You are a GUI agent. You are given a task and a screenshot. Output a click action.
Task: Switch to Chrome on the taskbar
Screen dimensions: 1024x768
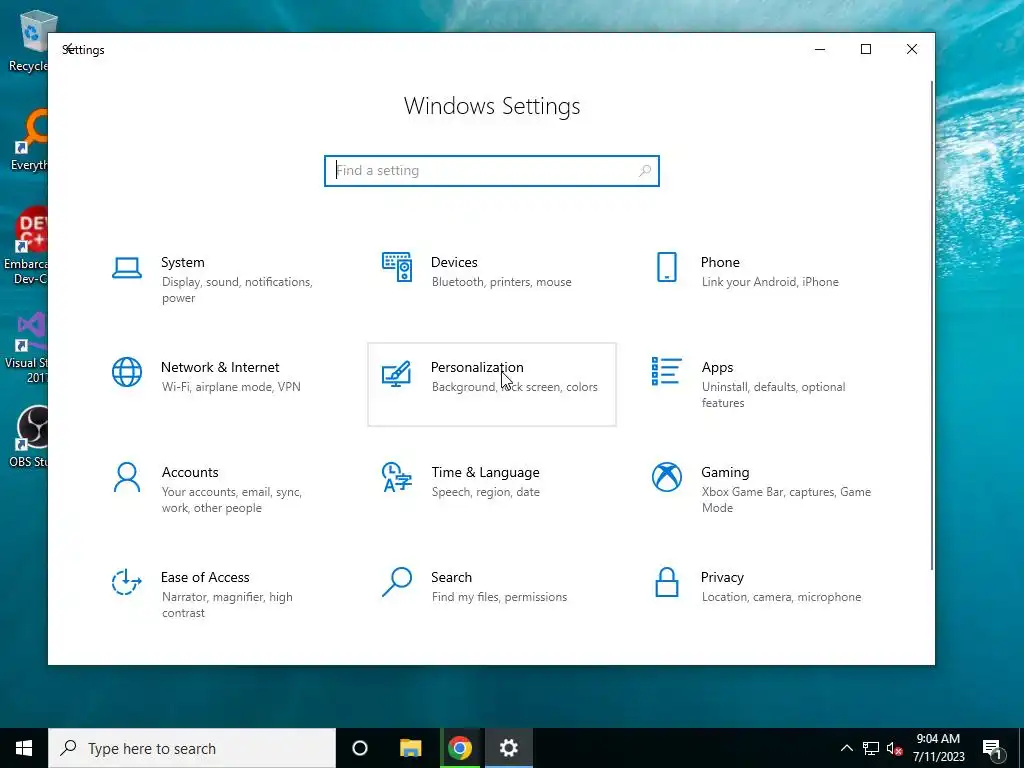(460, 748)
